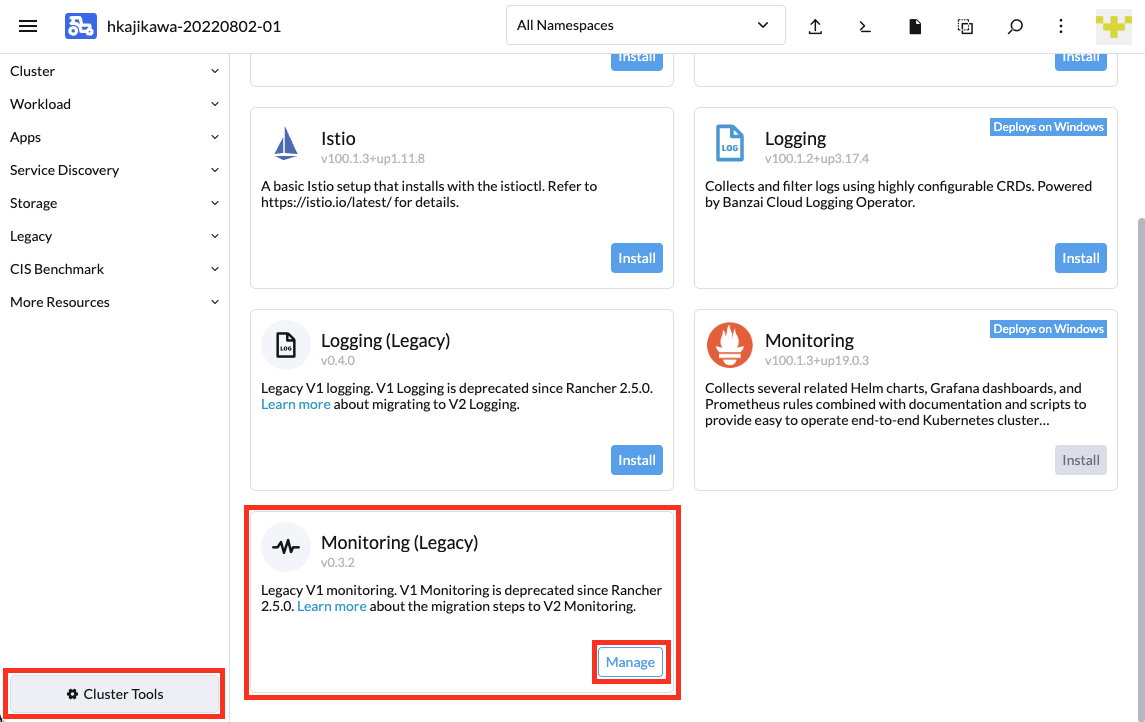Click the Istio sailboat icon
This screenshot has width=1145, height=722.
(286, 143)
